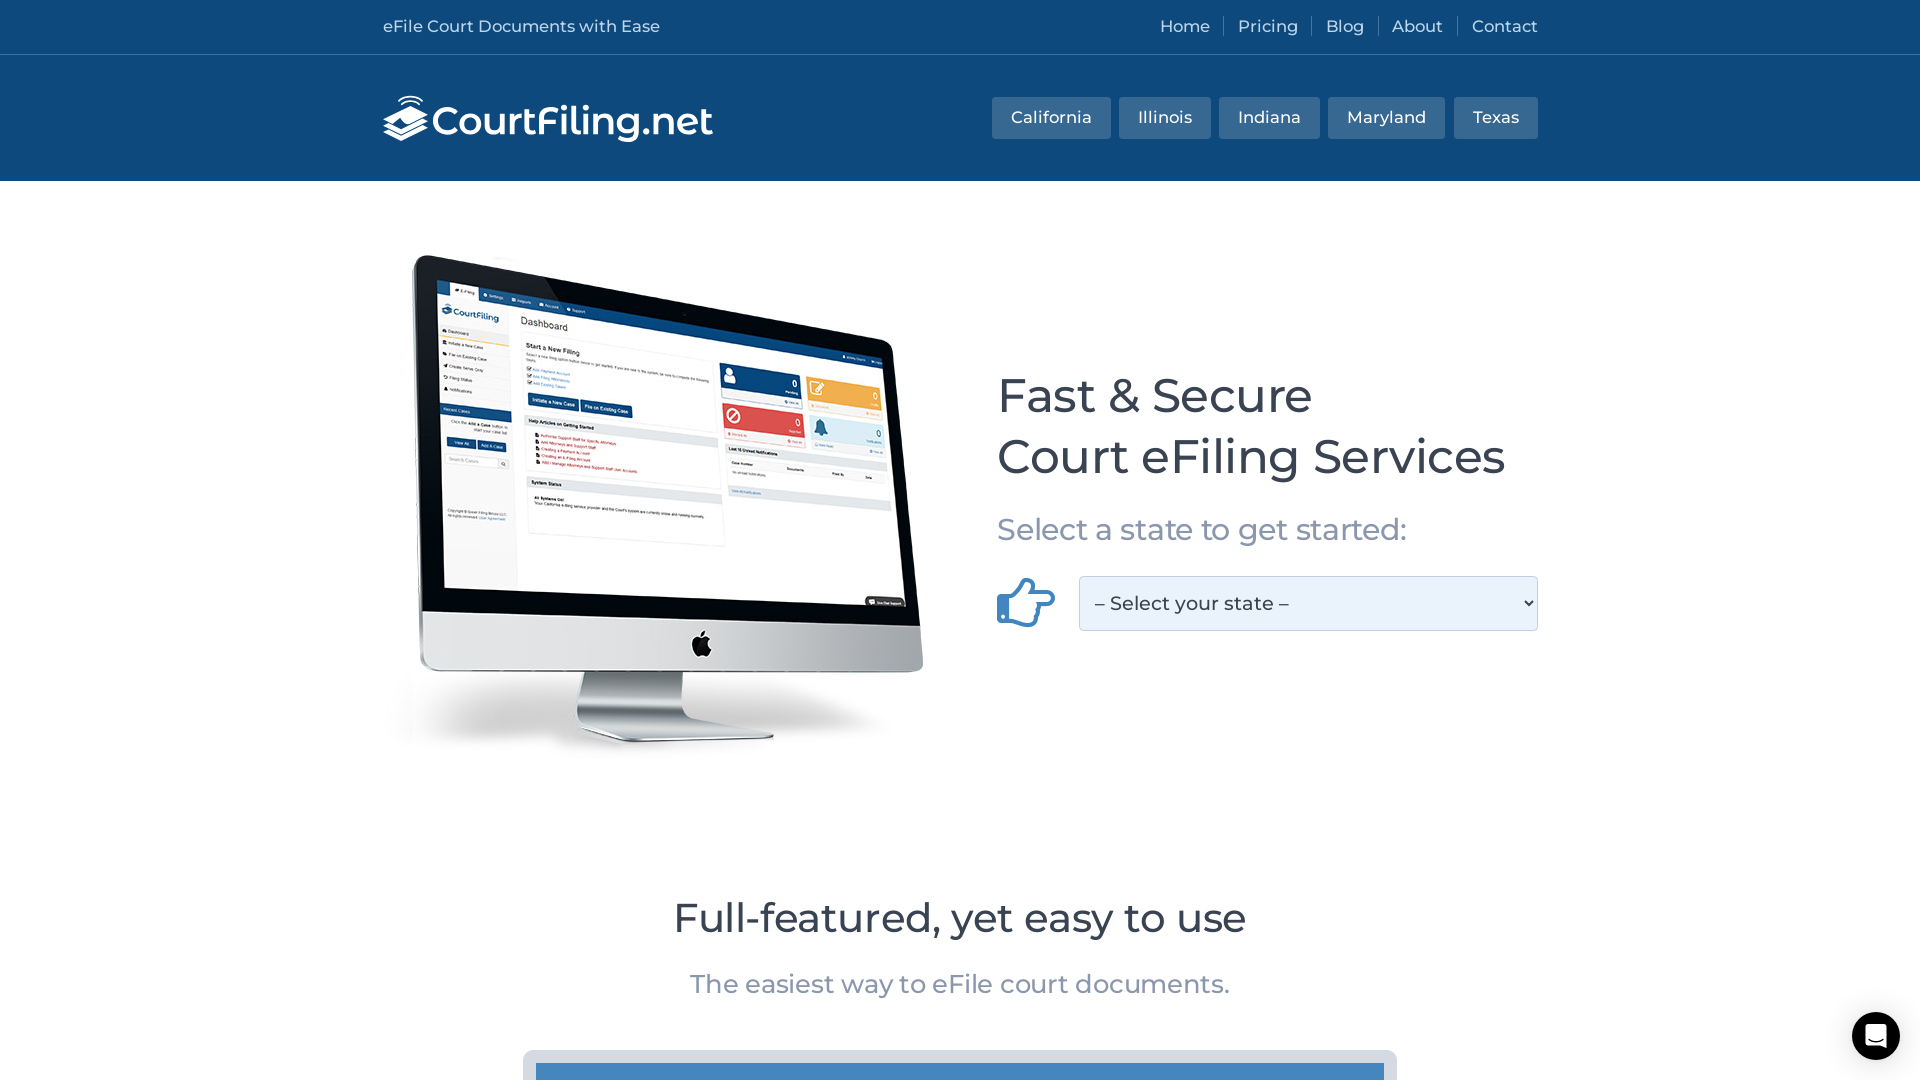This screenshot has height=1080, width=1920.
Task: Open the Blog menu item
Action: pyautogui.click(x=1345, y=26)
